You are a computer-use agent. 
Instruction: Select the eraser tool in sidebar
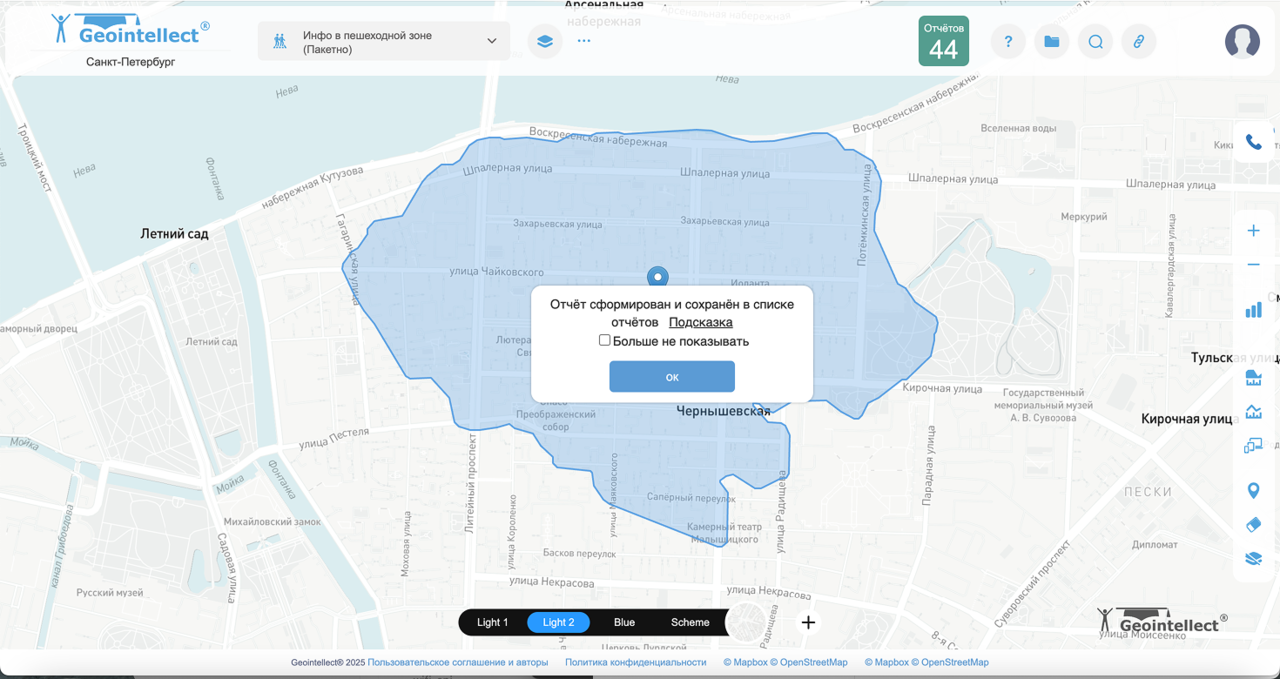coord(1253,525)
